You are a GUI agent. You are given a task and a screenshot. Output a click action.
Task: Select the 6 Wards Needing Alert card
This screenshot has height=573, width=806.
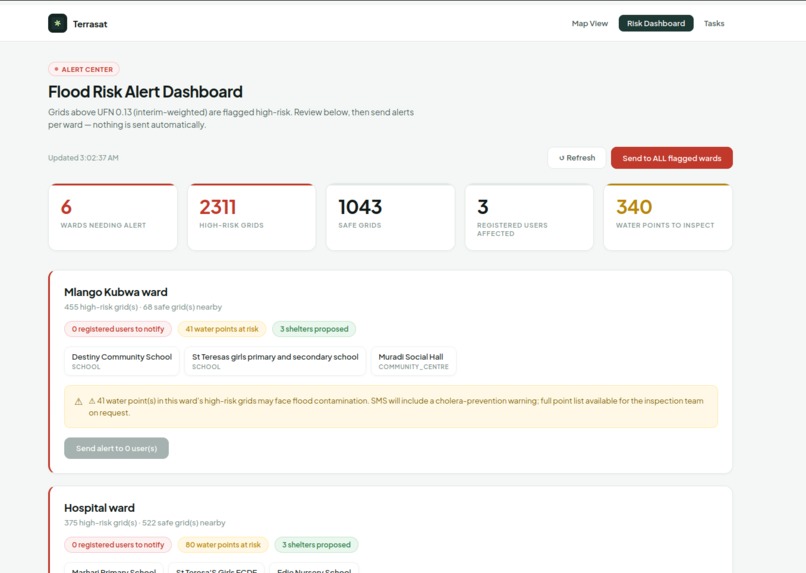(113, 217)
